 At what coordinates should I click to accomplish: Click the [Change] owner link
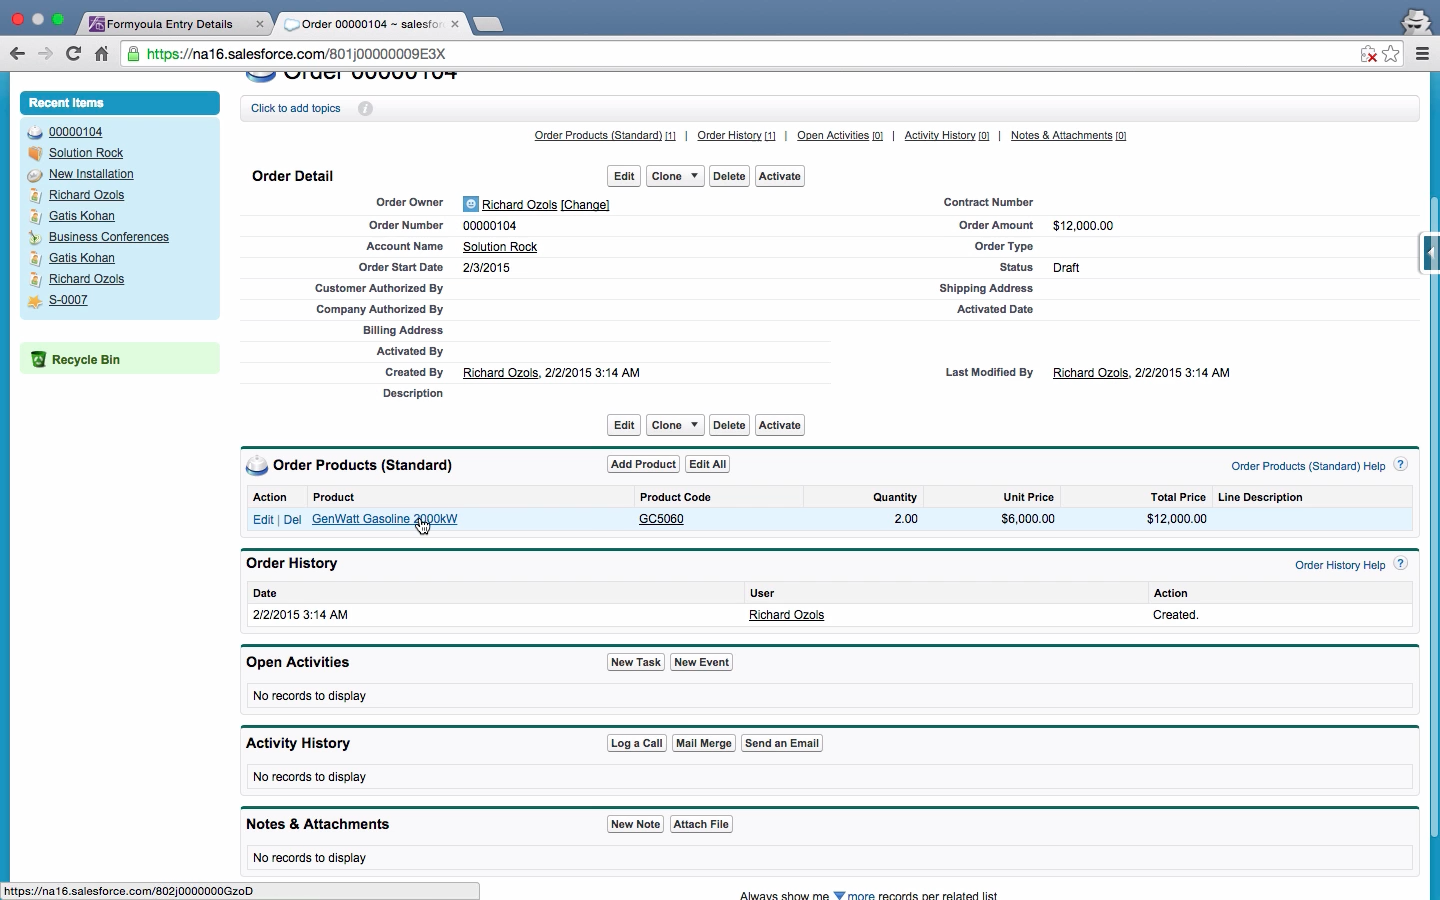(x=585, y=205)
